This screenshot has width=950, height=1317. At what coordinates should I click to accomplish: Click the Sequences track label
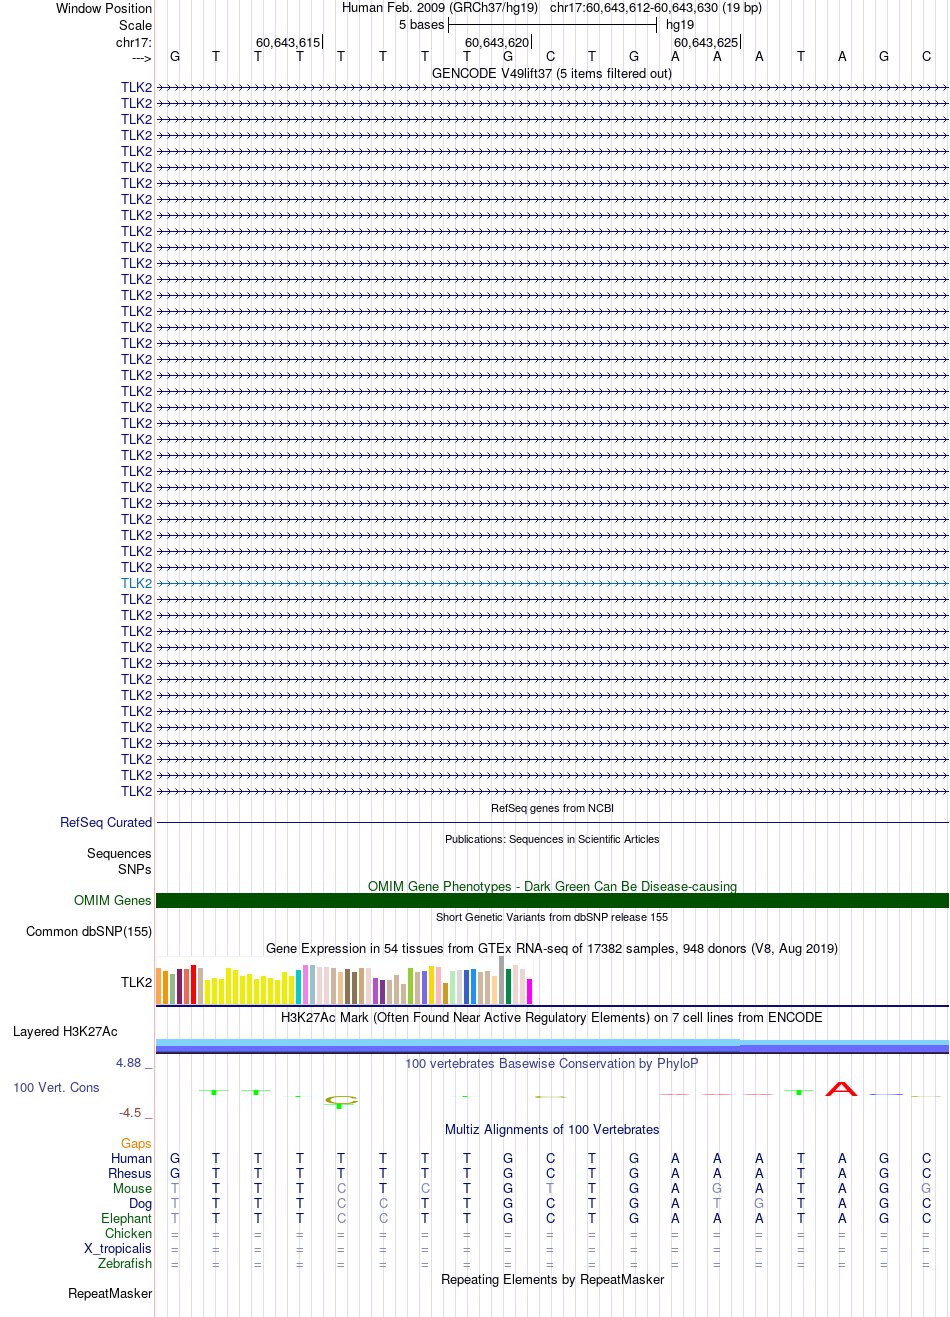(x=119, y=853)
